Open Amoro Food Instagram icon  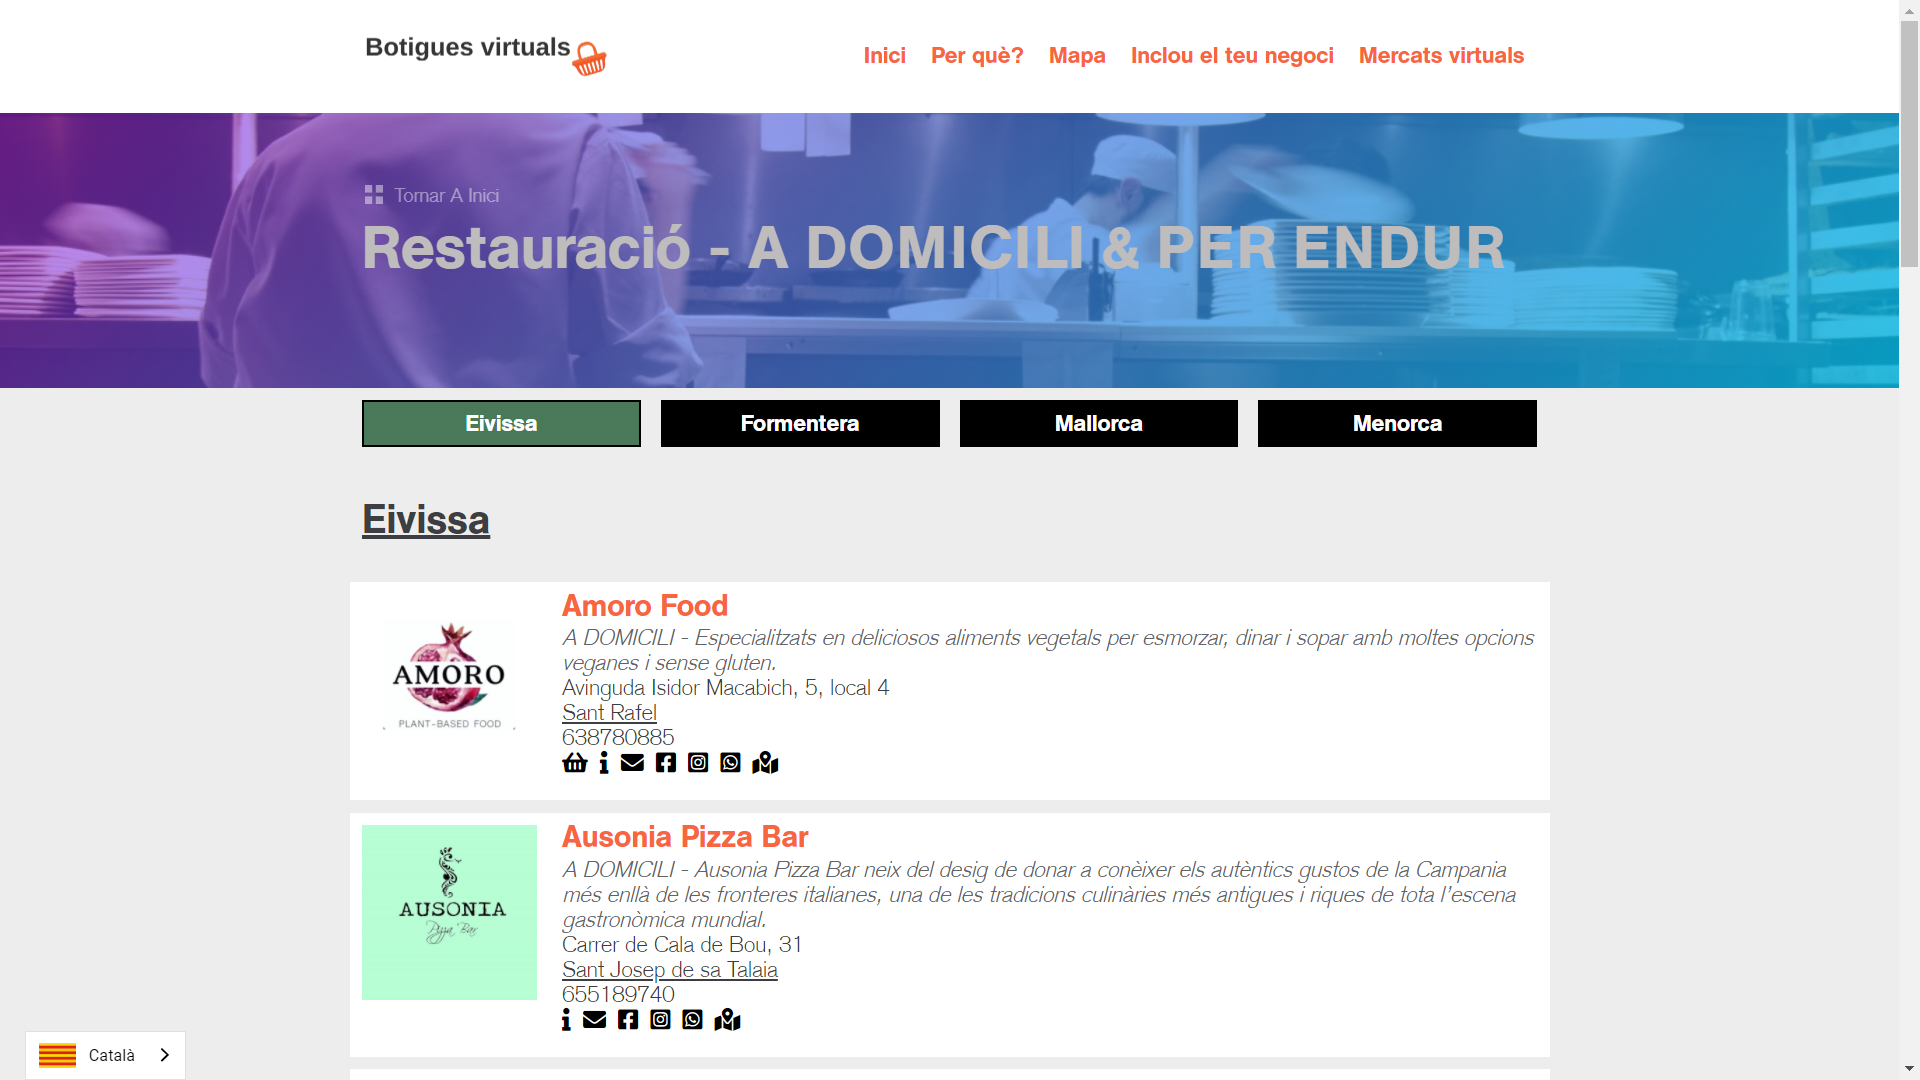[698, 763]
